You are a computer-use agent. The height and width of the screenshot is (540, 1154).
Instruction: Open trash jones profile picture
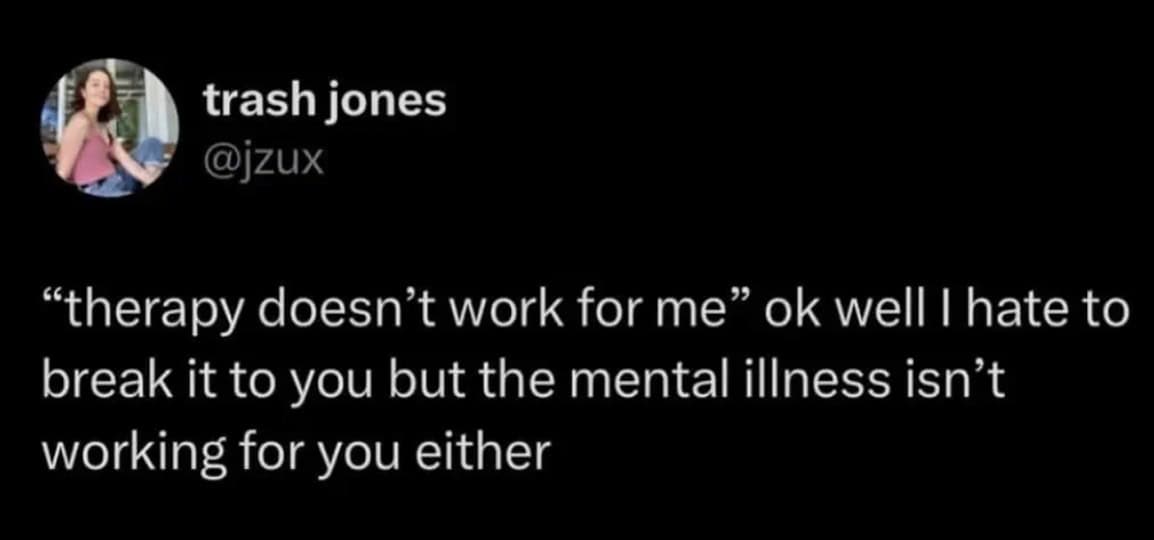point(110,127)
